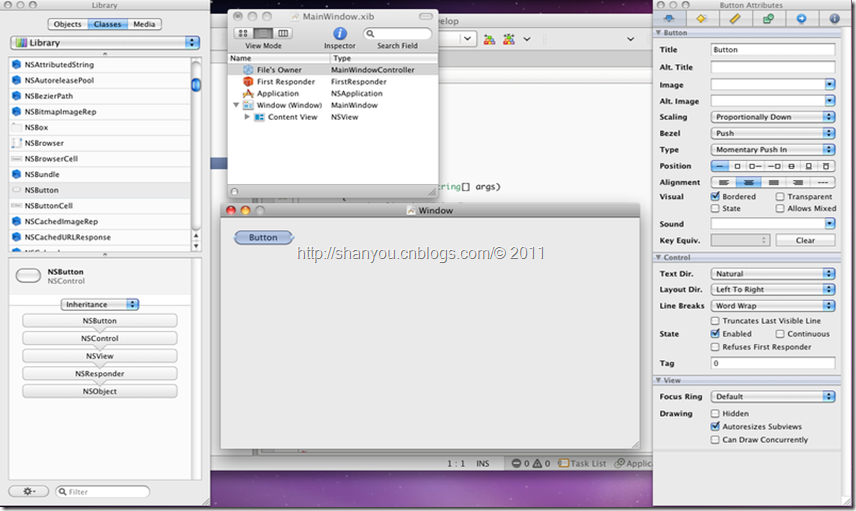Screen dimensions: 856x511
Task: Expand the Content View tree item
Action: pos(247,117)
